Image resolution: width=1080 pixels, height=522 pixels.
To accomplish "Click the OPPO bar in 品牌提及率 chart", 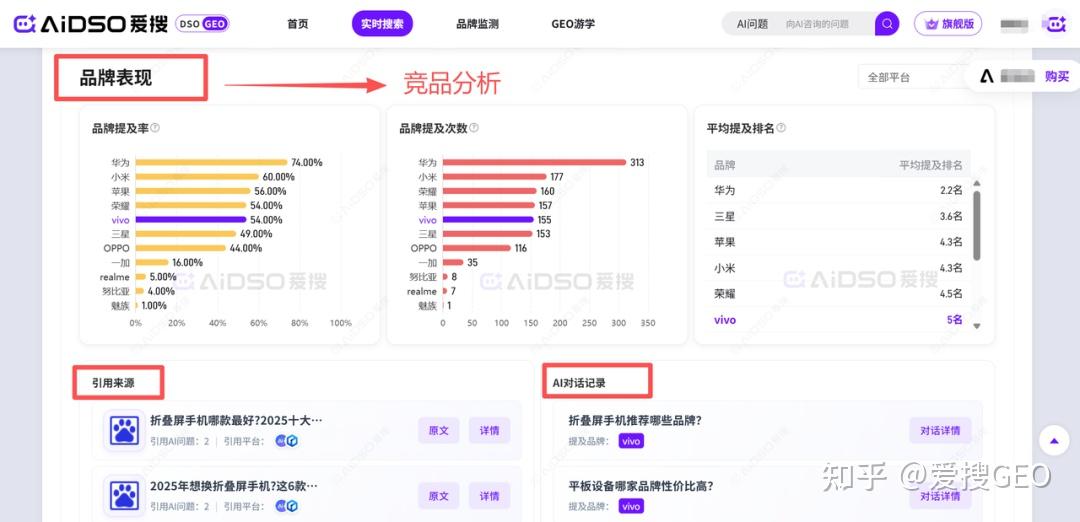I will (x=180, y=248).
